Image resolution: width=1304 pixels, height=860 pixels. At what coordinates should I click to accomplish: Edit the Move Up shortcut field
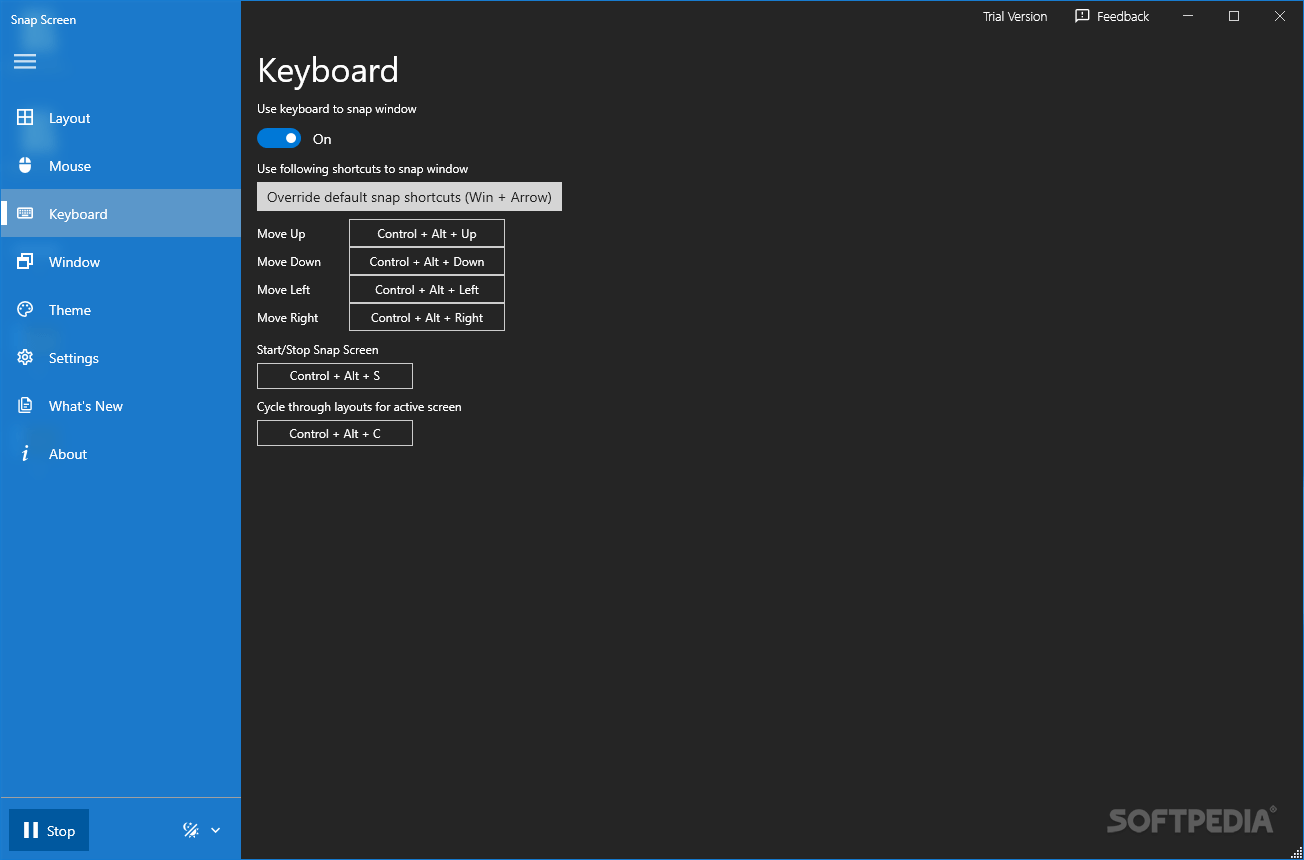[x=427, y=233]
